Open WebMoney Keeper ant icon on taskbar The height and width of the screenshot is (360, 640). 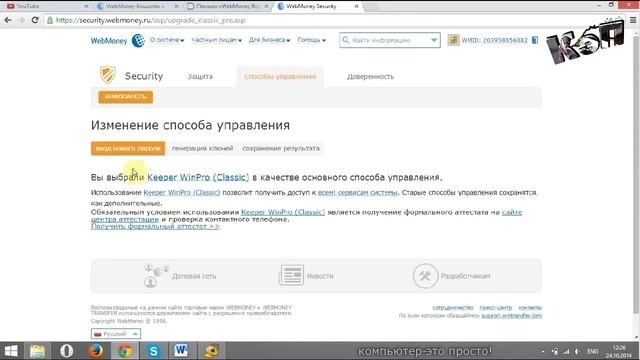211,351
